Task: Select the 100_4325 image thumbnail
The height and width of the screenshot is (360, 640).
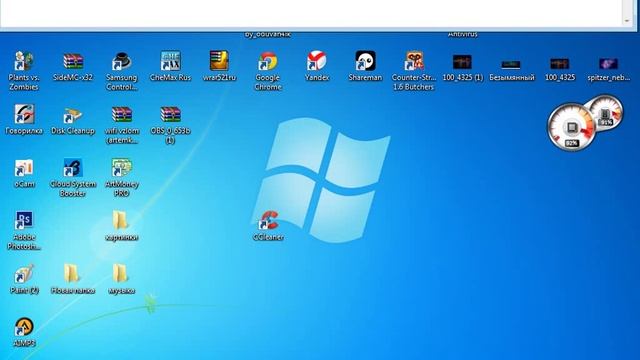Action: point(560,63)
